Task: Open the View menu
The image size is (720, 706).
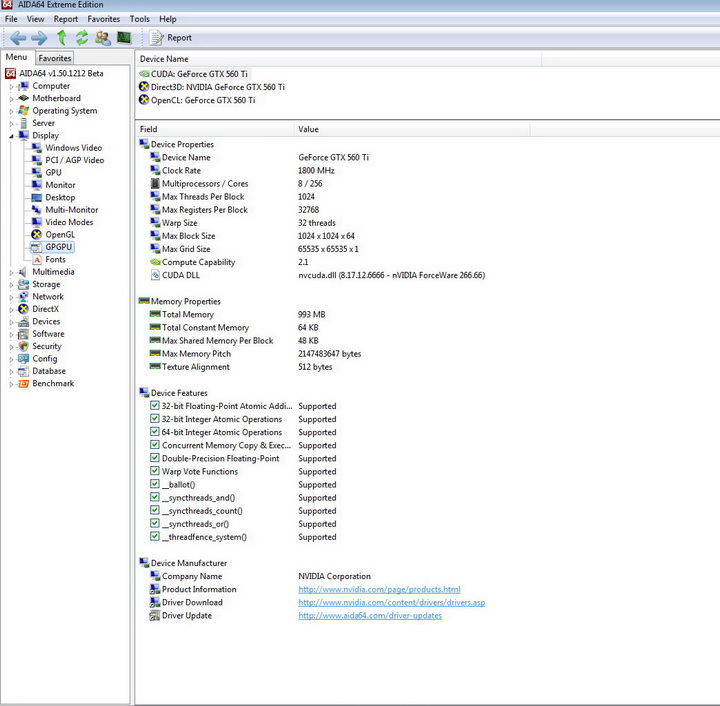Action: [35, 19]
